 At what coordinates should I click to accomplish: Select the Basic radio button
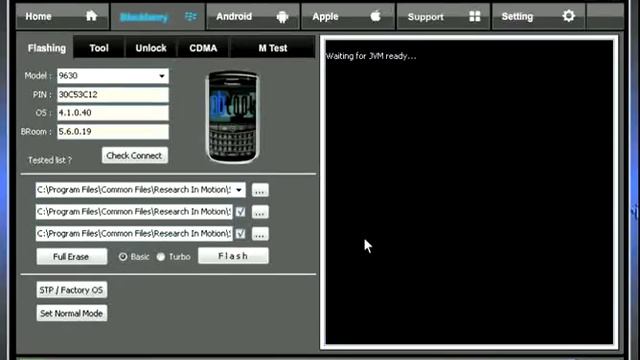[123, 257]
